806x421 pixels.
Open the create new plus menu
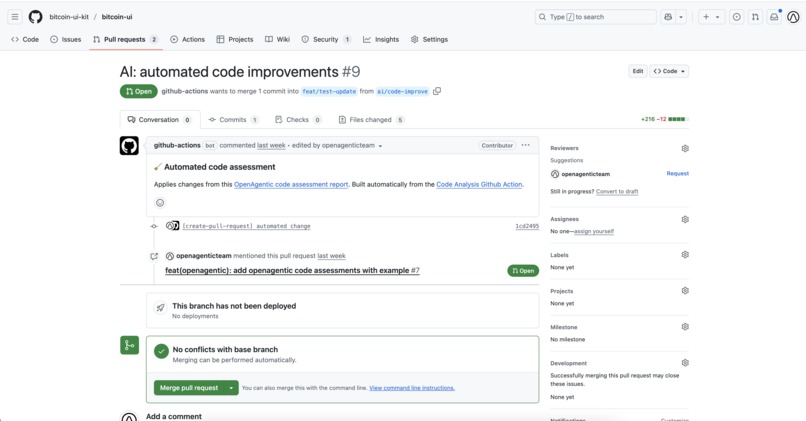[x=711, y=17]
